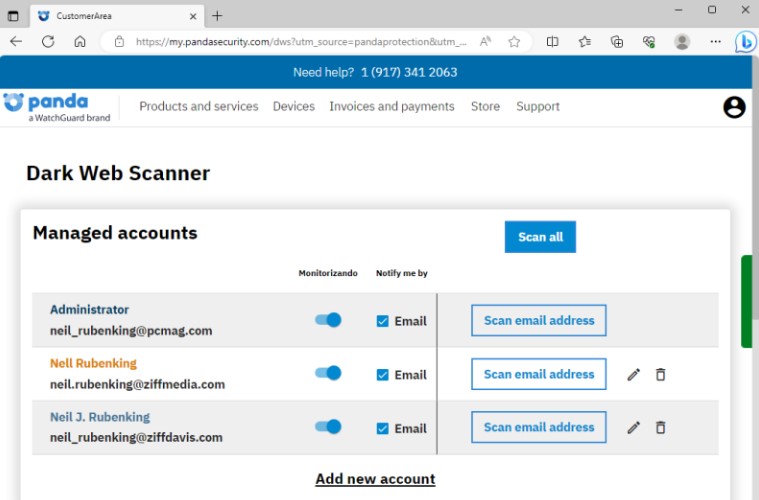Disable monitoring toggle for Nell Rubenking
The image size is (759, 500).
pyautogui.click(x=328, y=373)
